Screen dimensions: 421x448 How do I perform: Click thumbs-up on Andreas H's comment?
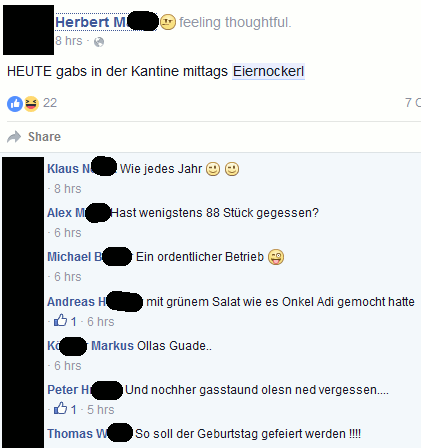60,320
